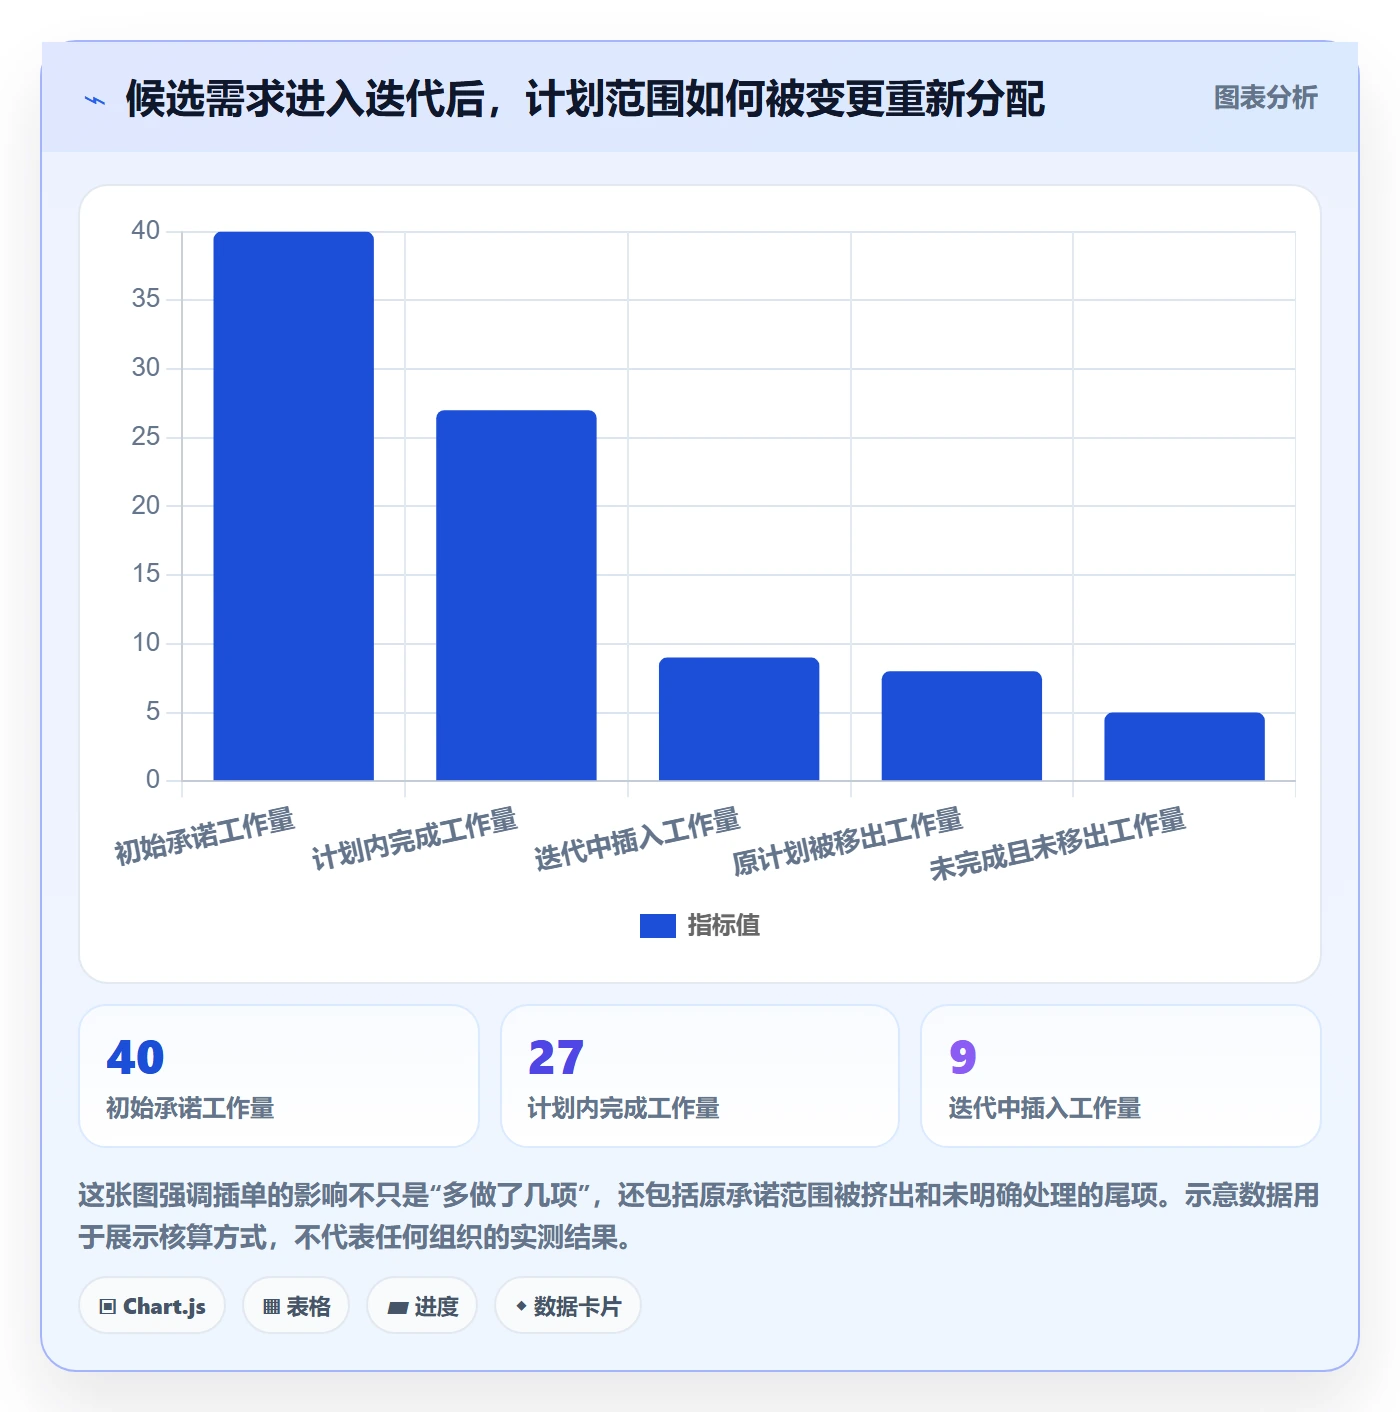Toggle the 指标值 legend color box
1400x1412 pixels.
(657, 926)
